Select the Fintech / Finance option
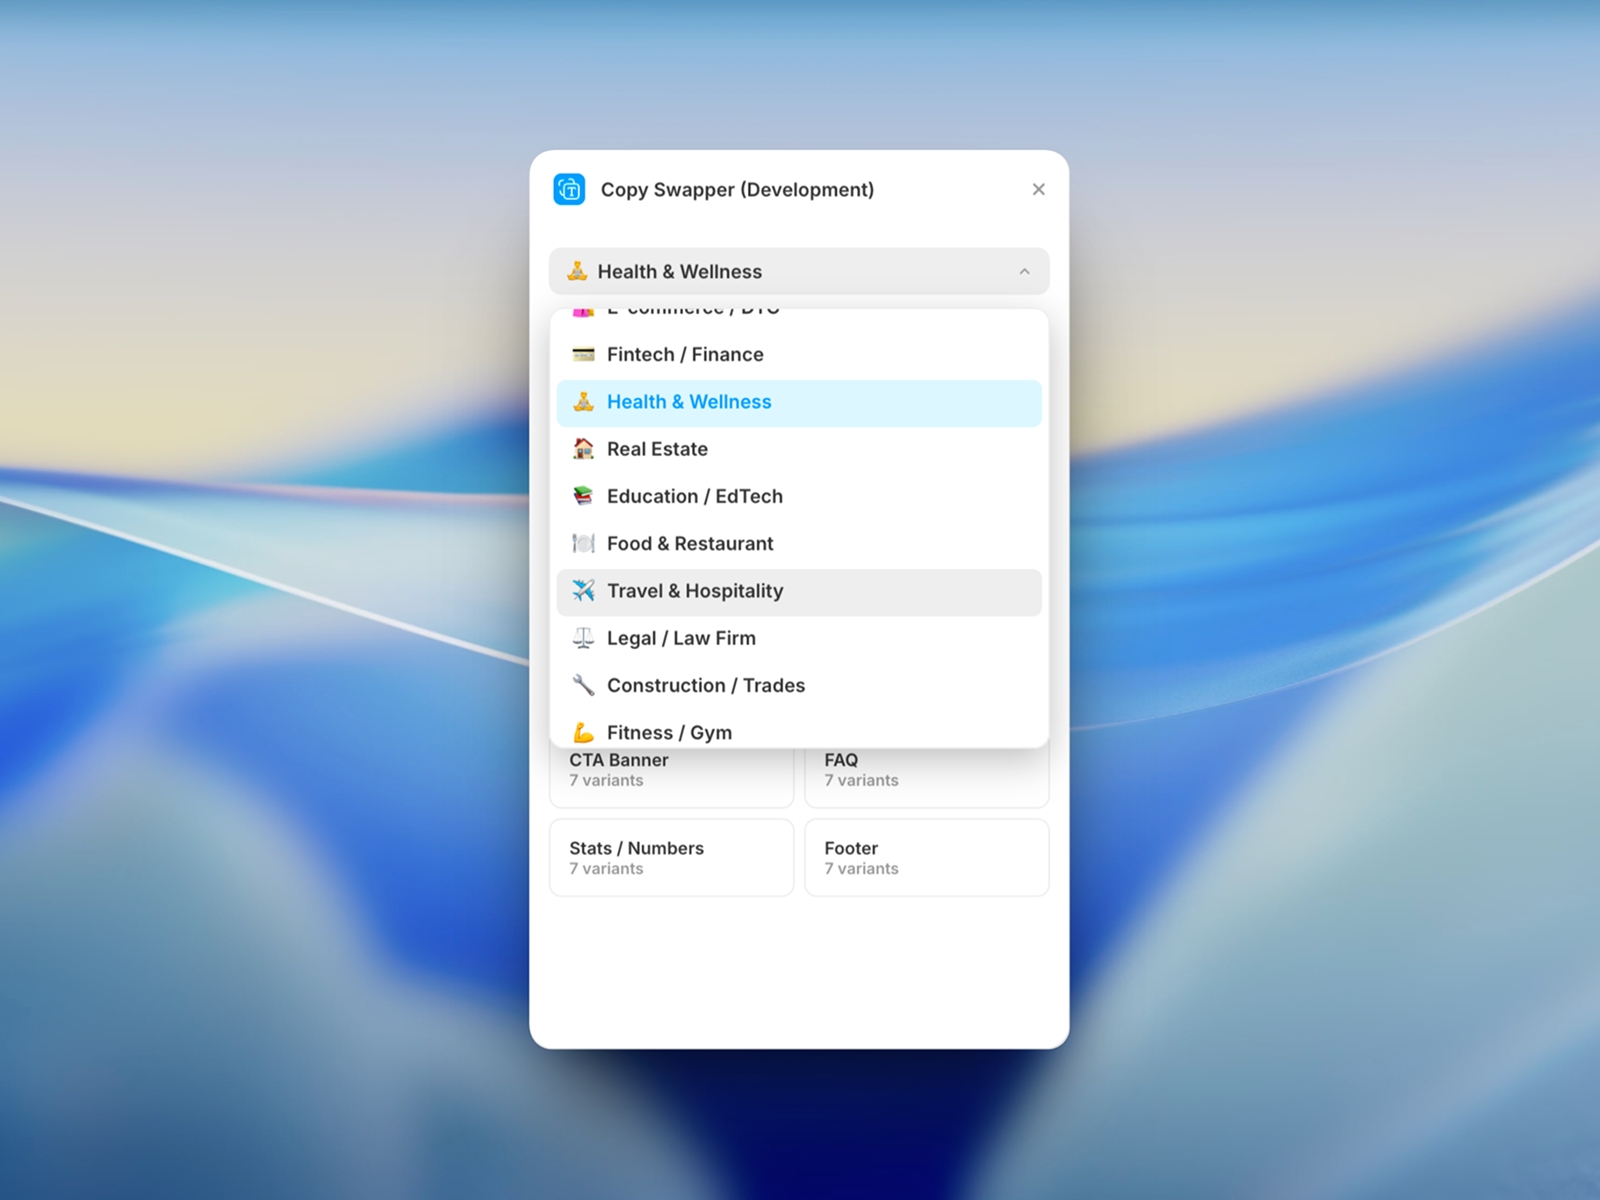Viewport: 1600px width, 1200px height. (686, 354)
